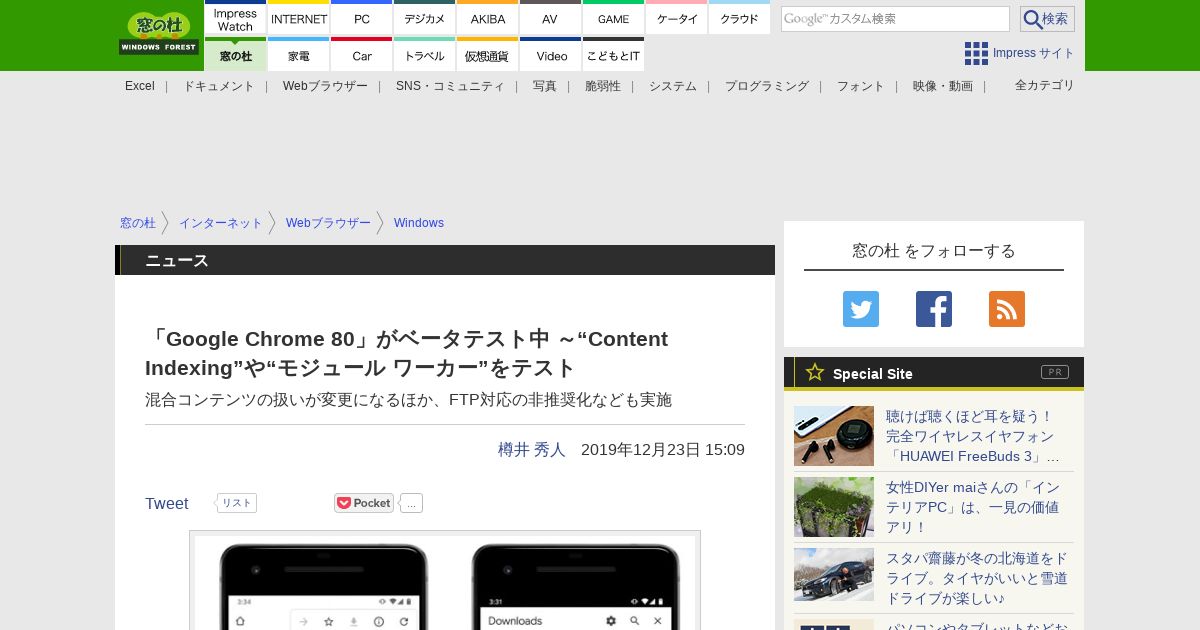Open the INTERNET tab
The height and width of the screenshot is (630, 1200).
pyautogui.click(x=299, y=19)
